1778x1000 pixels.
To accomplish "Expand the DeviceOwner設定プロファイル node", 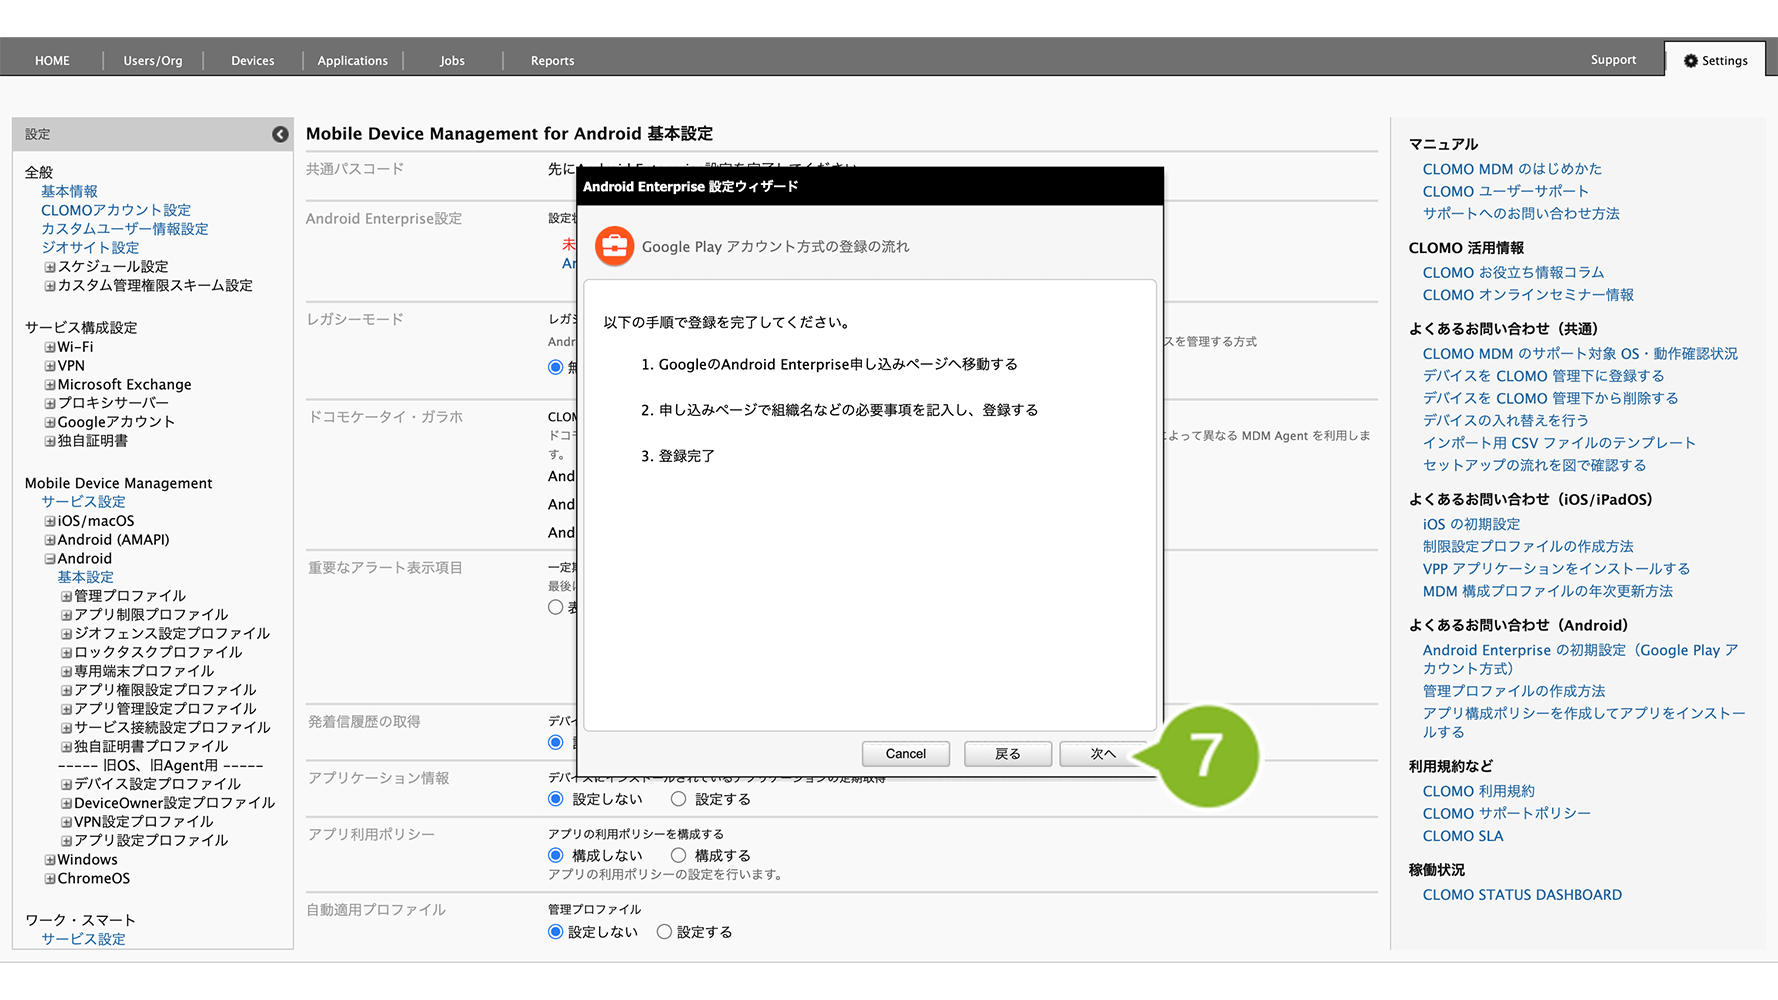I will click(x=66, y=804).
